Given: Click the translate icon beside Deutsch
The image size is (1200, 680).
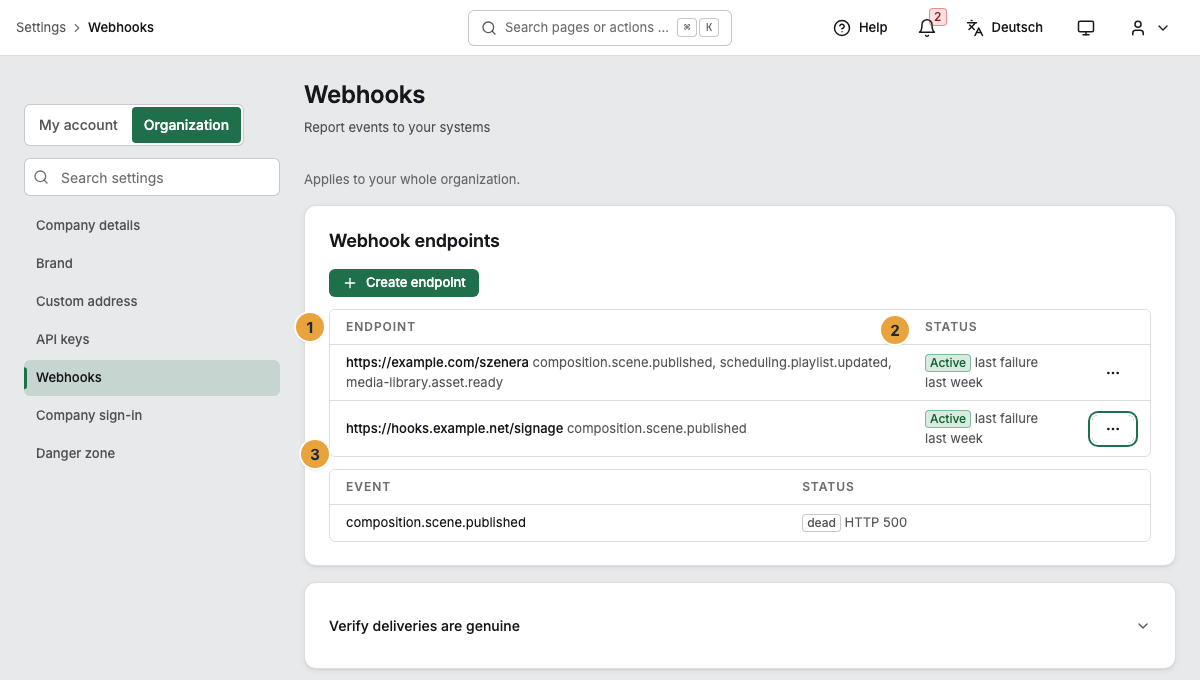Looking at the screenshot, I should pyautogui.click(x=975, y=28).
